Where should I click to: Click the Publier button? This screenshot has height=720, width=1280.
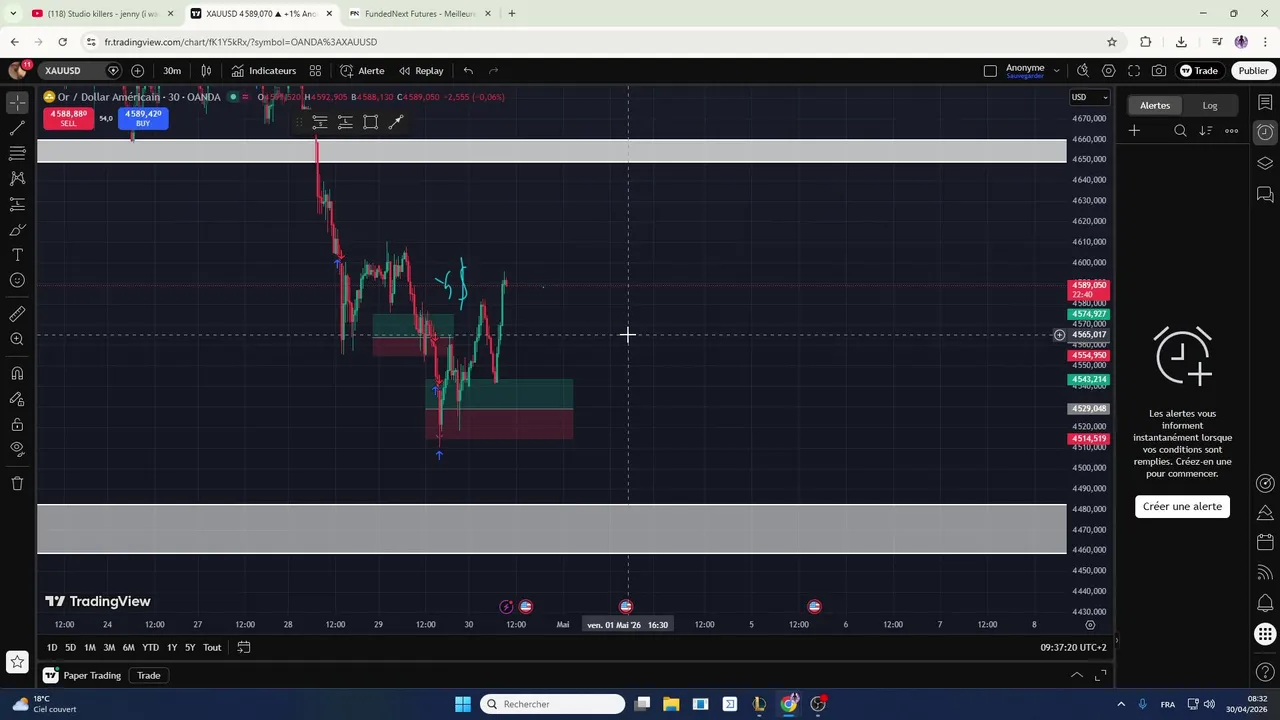(x=1253, y=71)
